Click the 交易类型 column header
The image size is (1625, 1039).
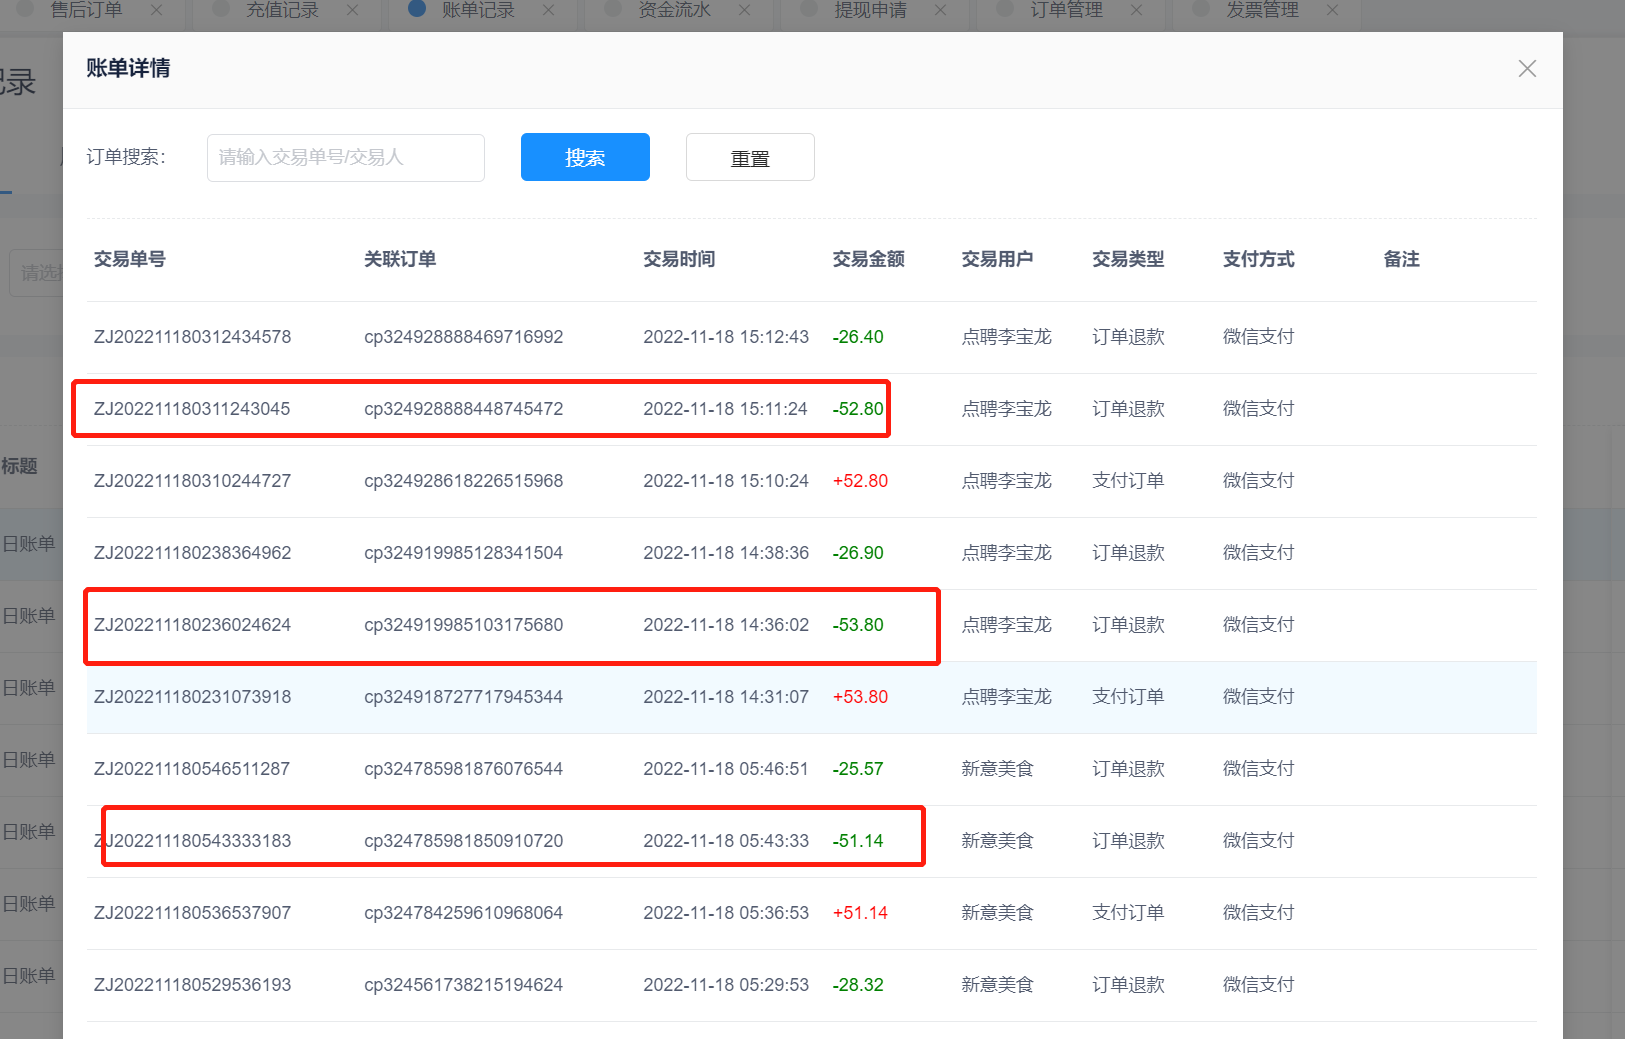(1128, 259)
